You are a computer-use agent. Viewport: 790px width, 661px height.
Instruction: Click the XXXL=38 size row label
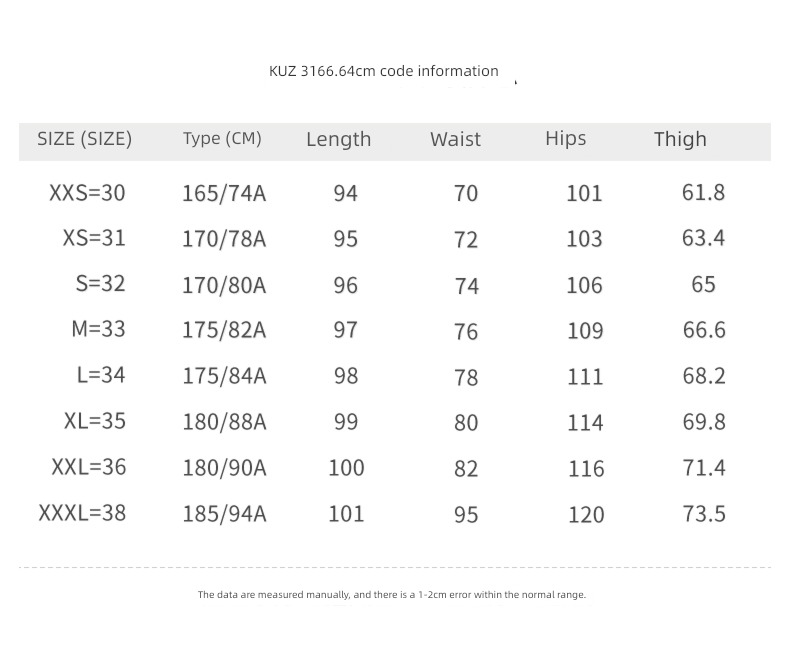(x=82, y=513)
